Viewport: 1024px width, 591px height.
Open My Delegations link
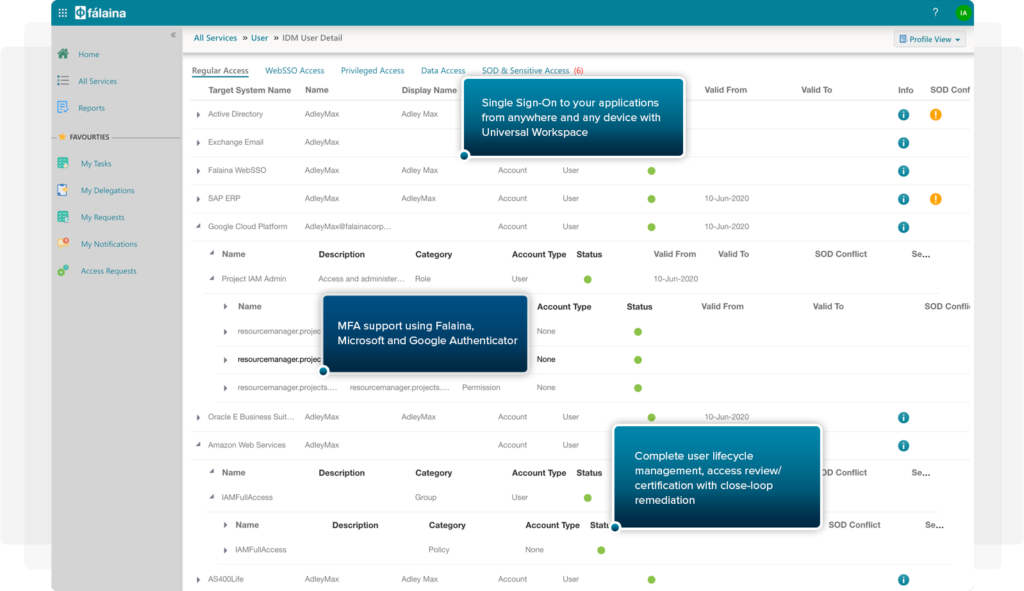click(108, 190)
